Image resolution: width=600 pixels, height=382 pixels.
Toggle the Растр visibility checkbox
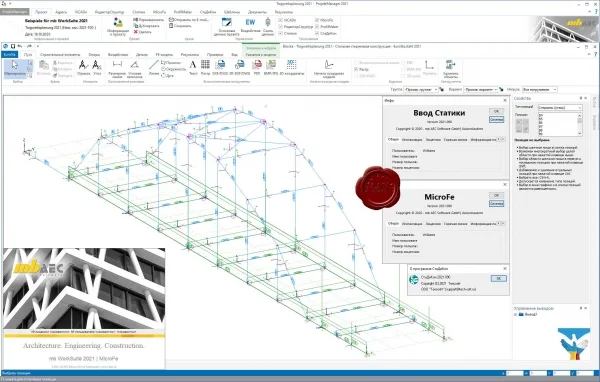click(x=356, y=69)
